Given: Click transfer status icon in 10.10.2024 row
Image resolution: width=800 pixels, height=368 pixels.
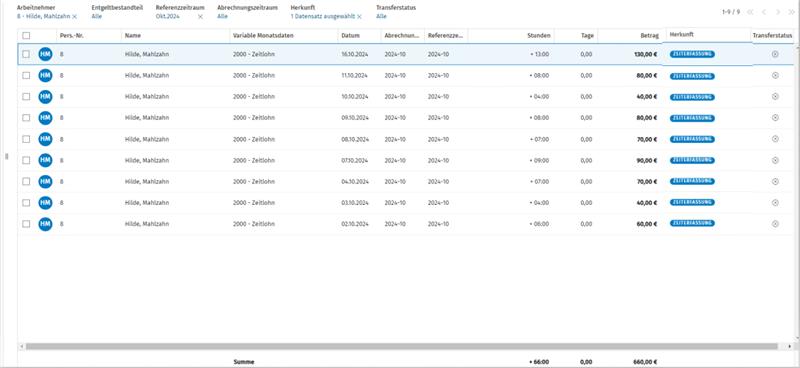Looking at the screenshot, I should pos(775,96).
